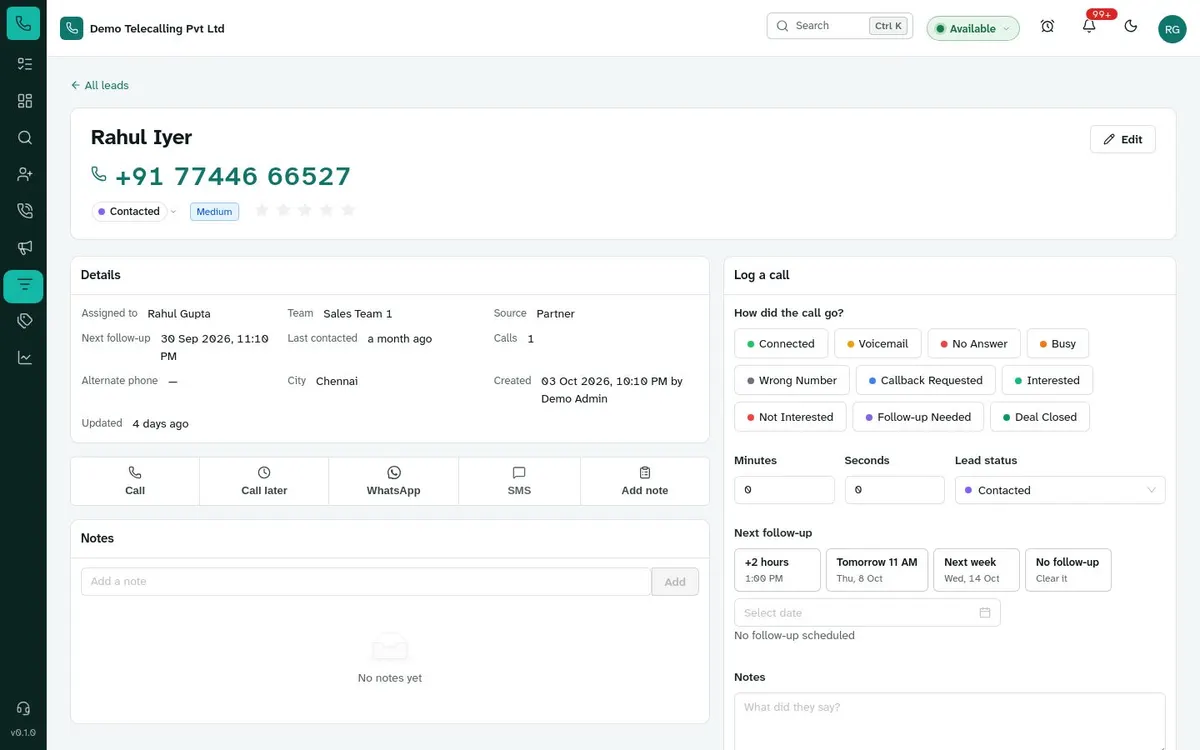
Task: Open the line chart icon in sidebar
Action: (x=25, y=357)
